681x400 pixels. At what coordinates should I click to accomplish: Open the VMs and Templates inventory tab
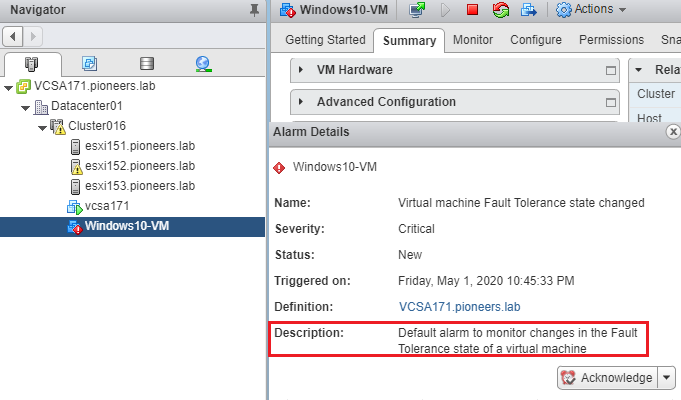89,63
